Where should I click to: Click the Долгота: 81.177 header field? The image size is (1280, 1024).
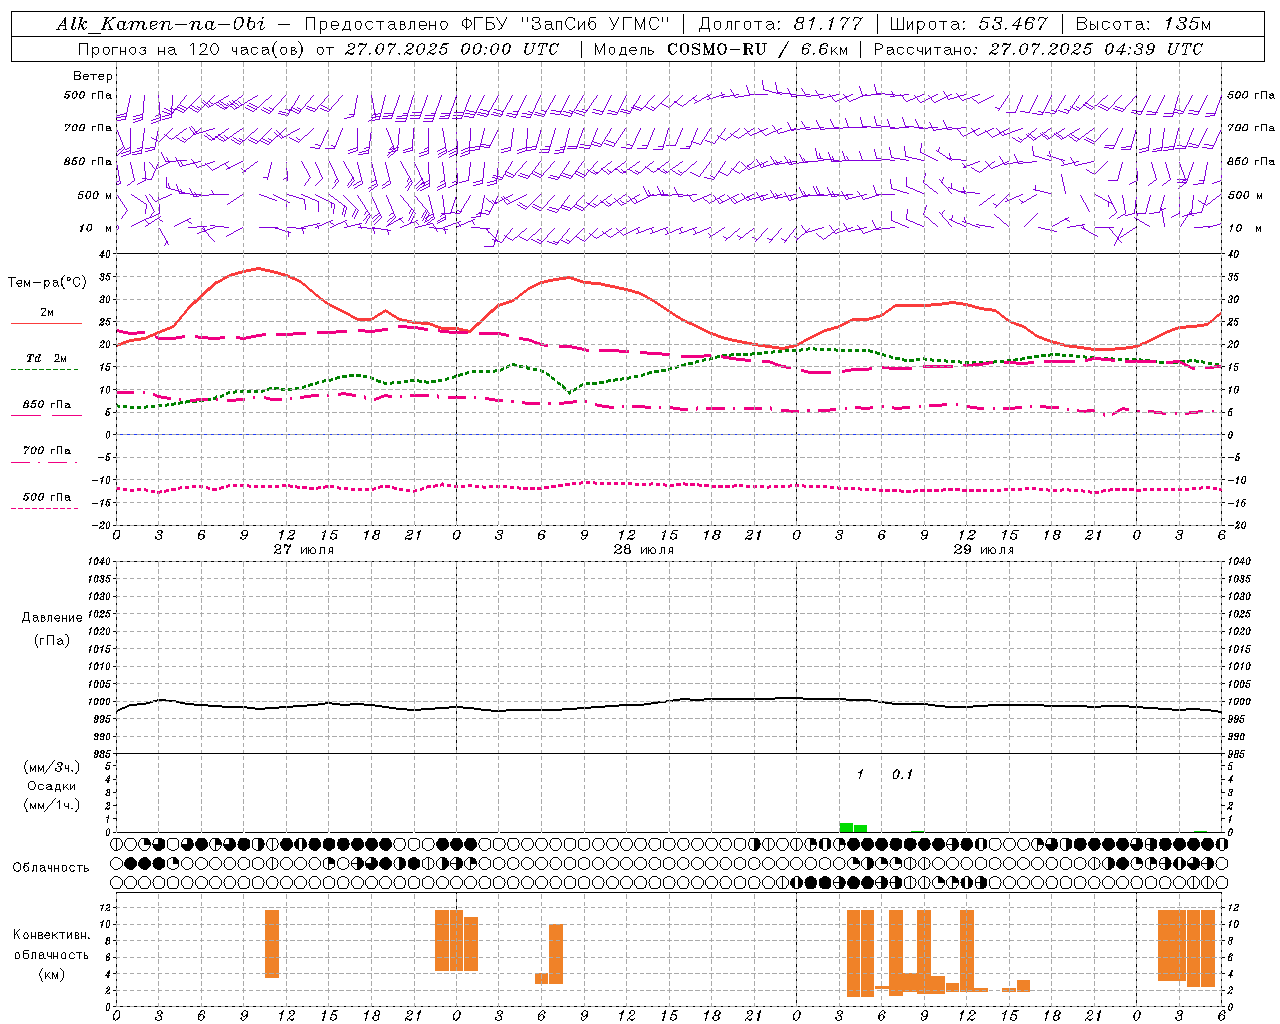pos(780,24)
